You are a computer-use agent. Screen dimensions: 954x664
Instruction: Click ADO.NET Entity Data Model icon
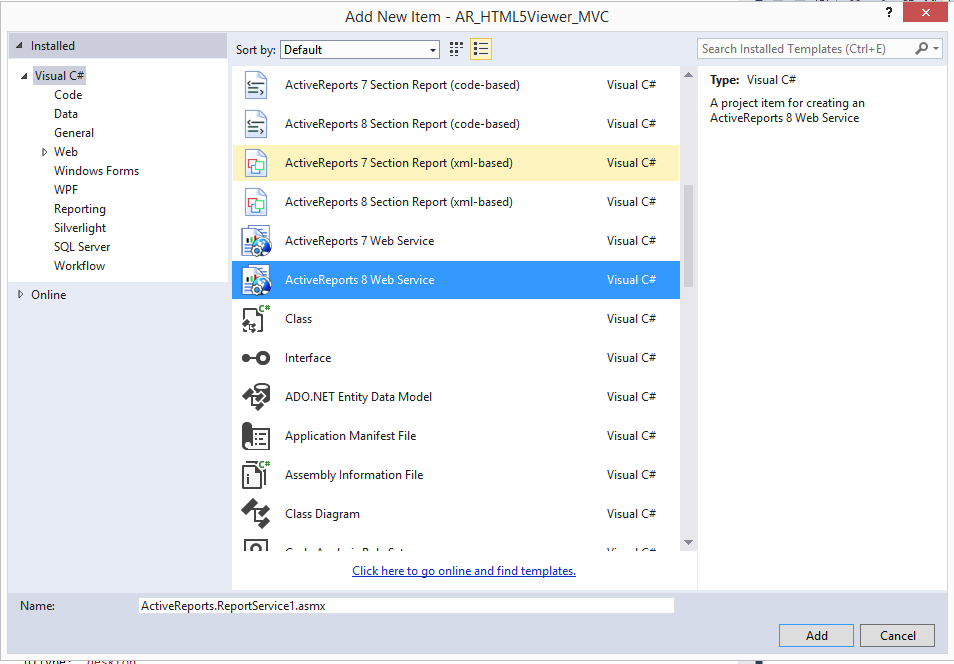tap(256, 397)
